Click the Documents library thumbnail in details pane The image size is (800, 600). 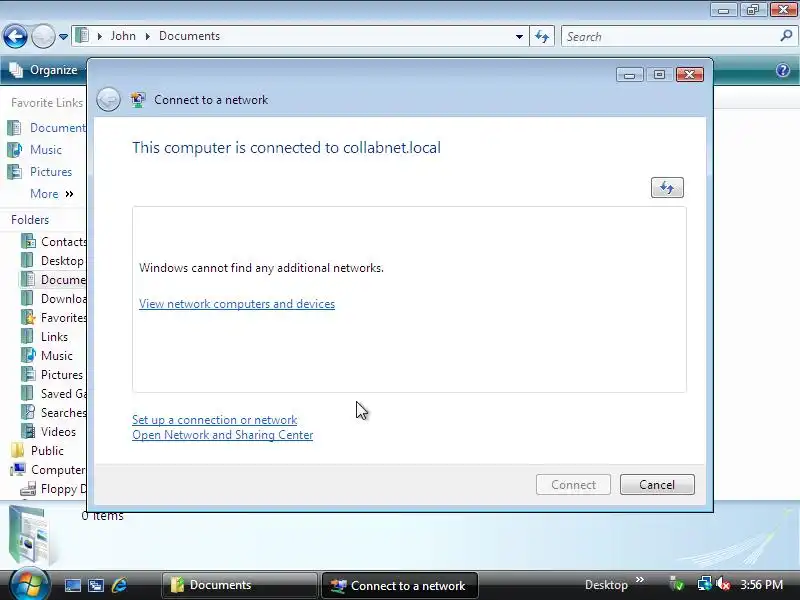31,534
